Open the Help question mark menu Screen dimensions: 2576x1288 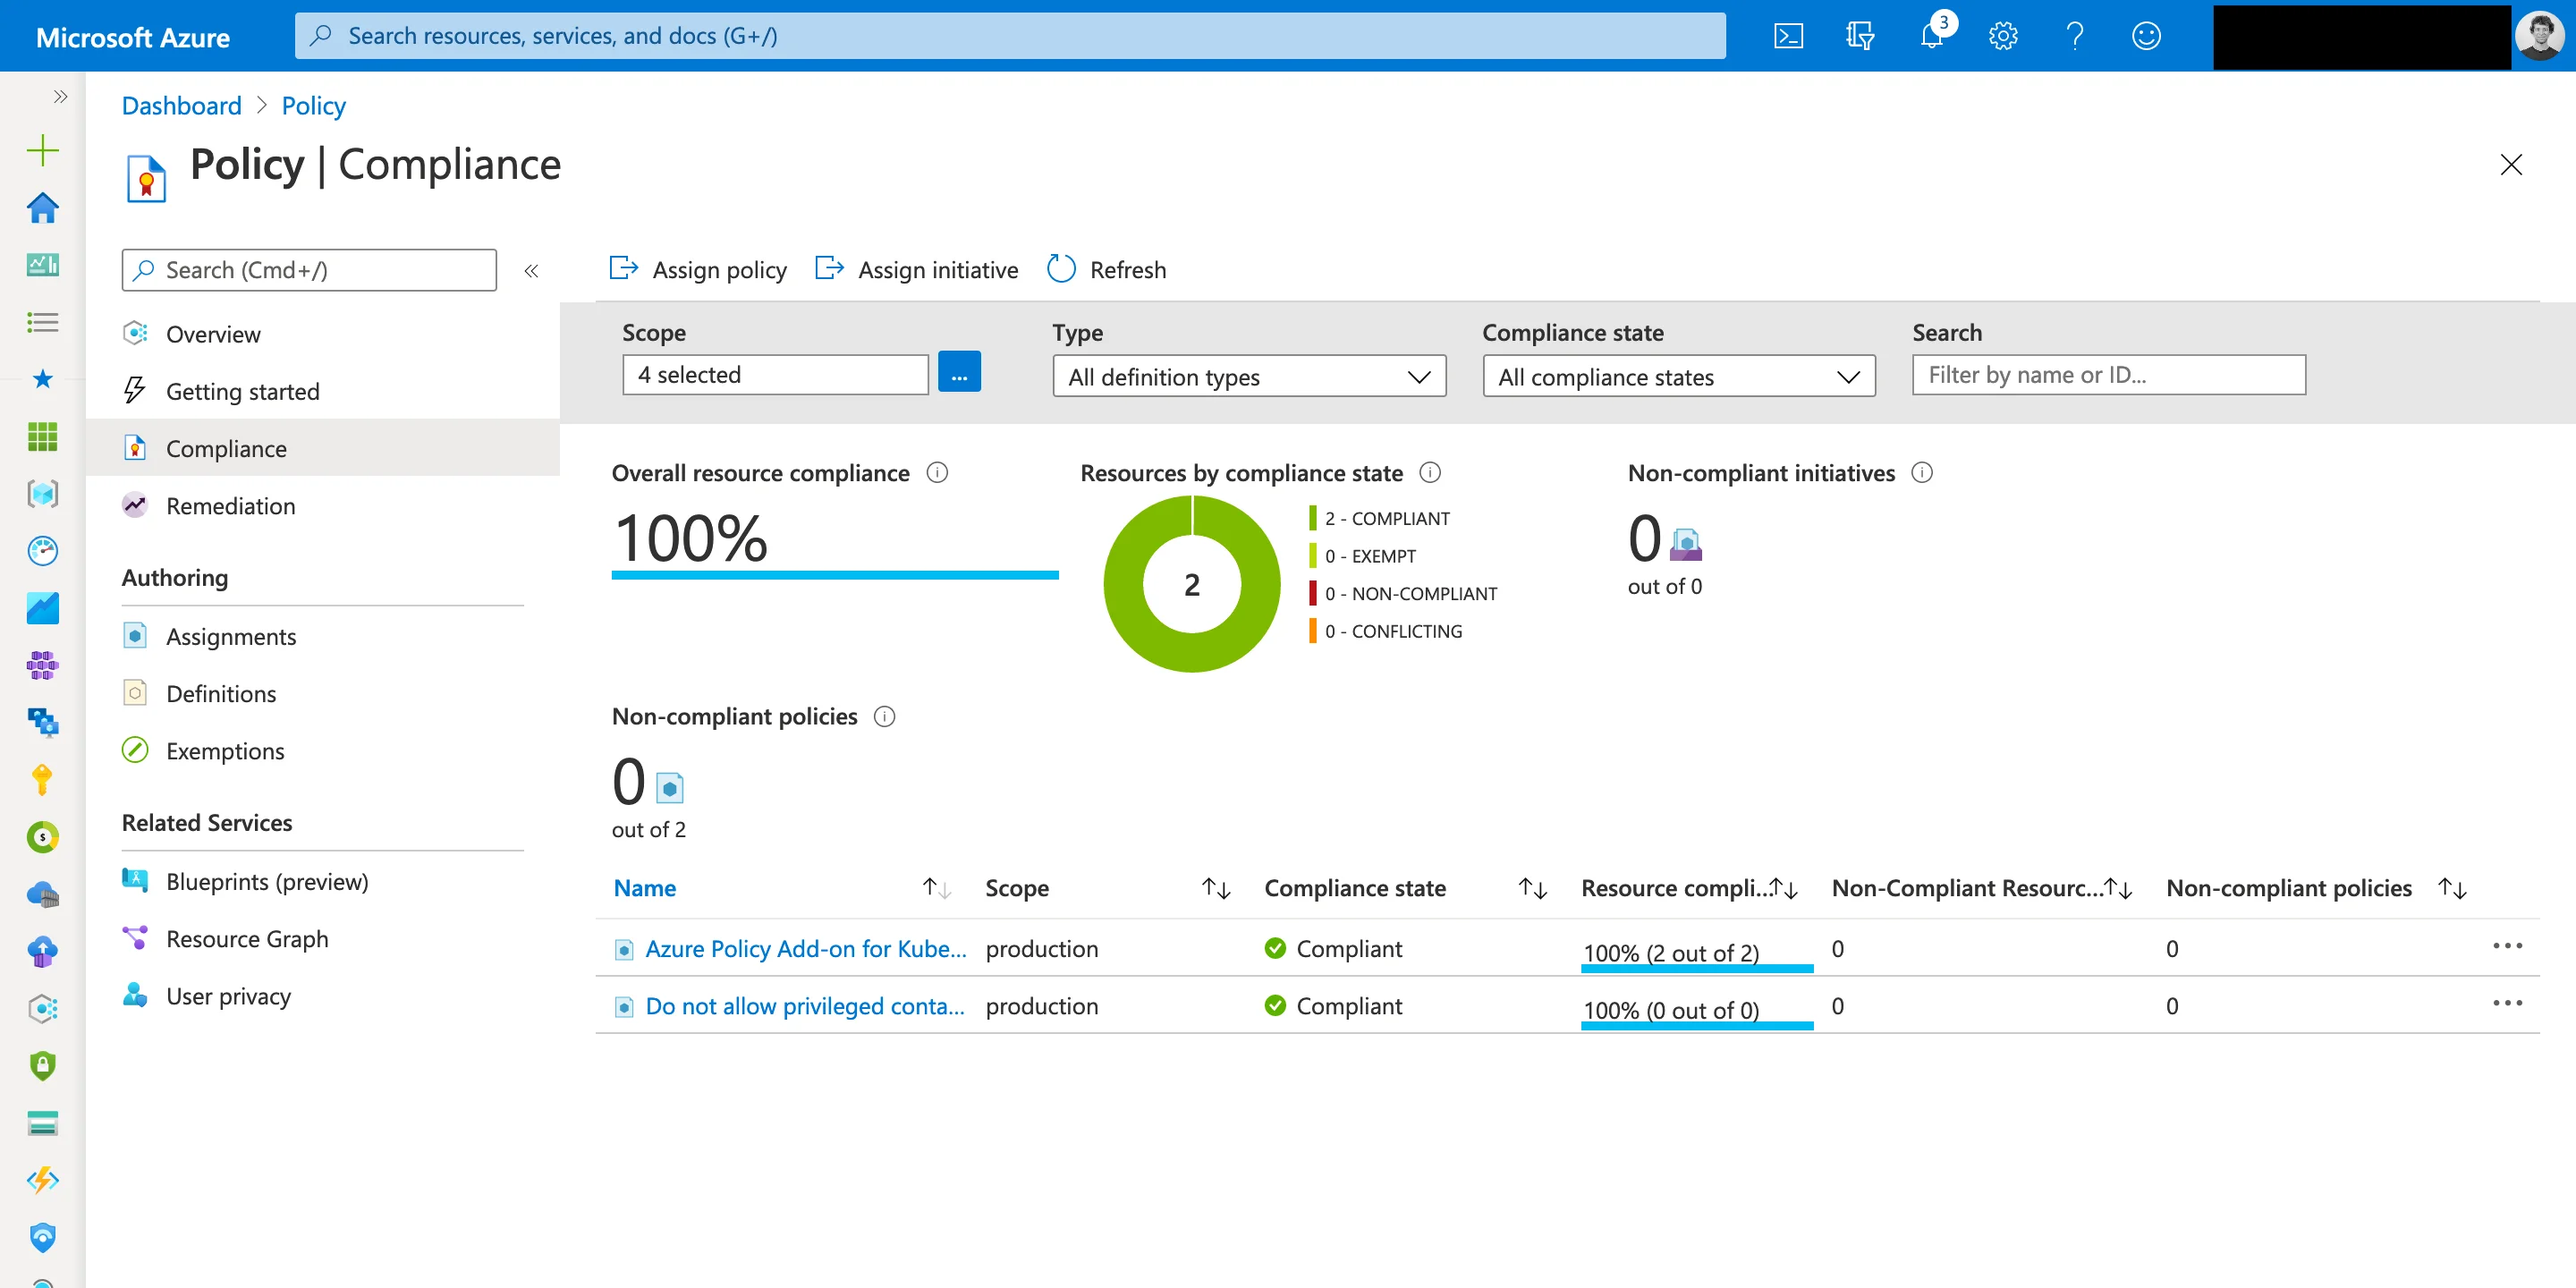tap(2074, 35)
